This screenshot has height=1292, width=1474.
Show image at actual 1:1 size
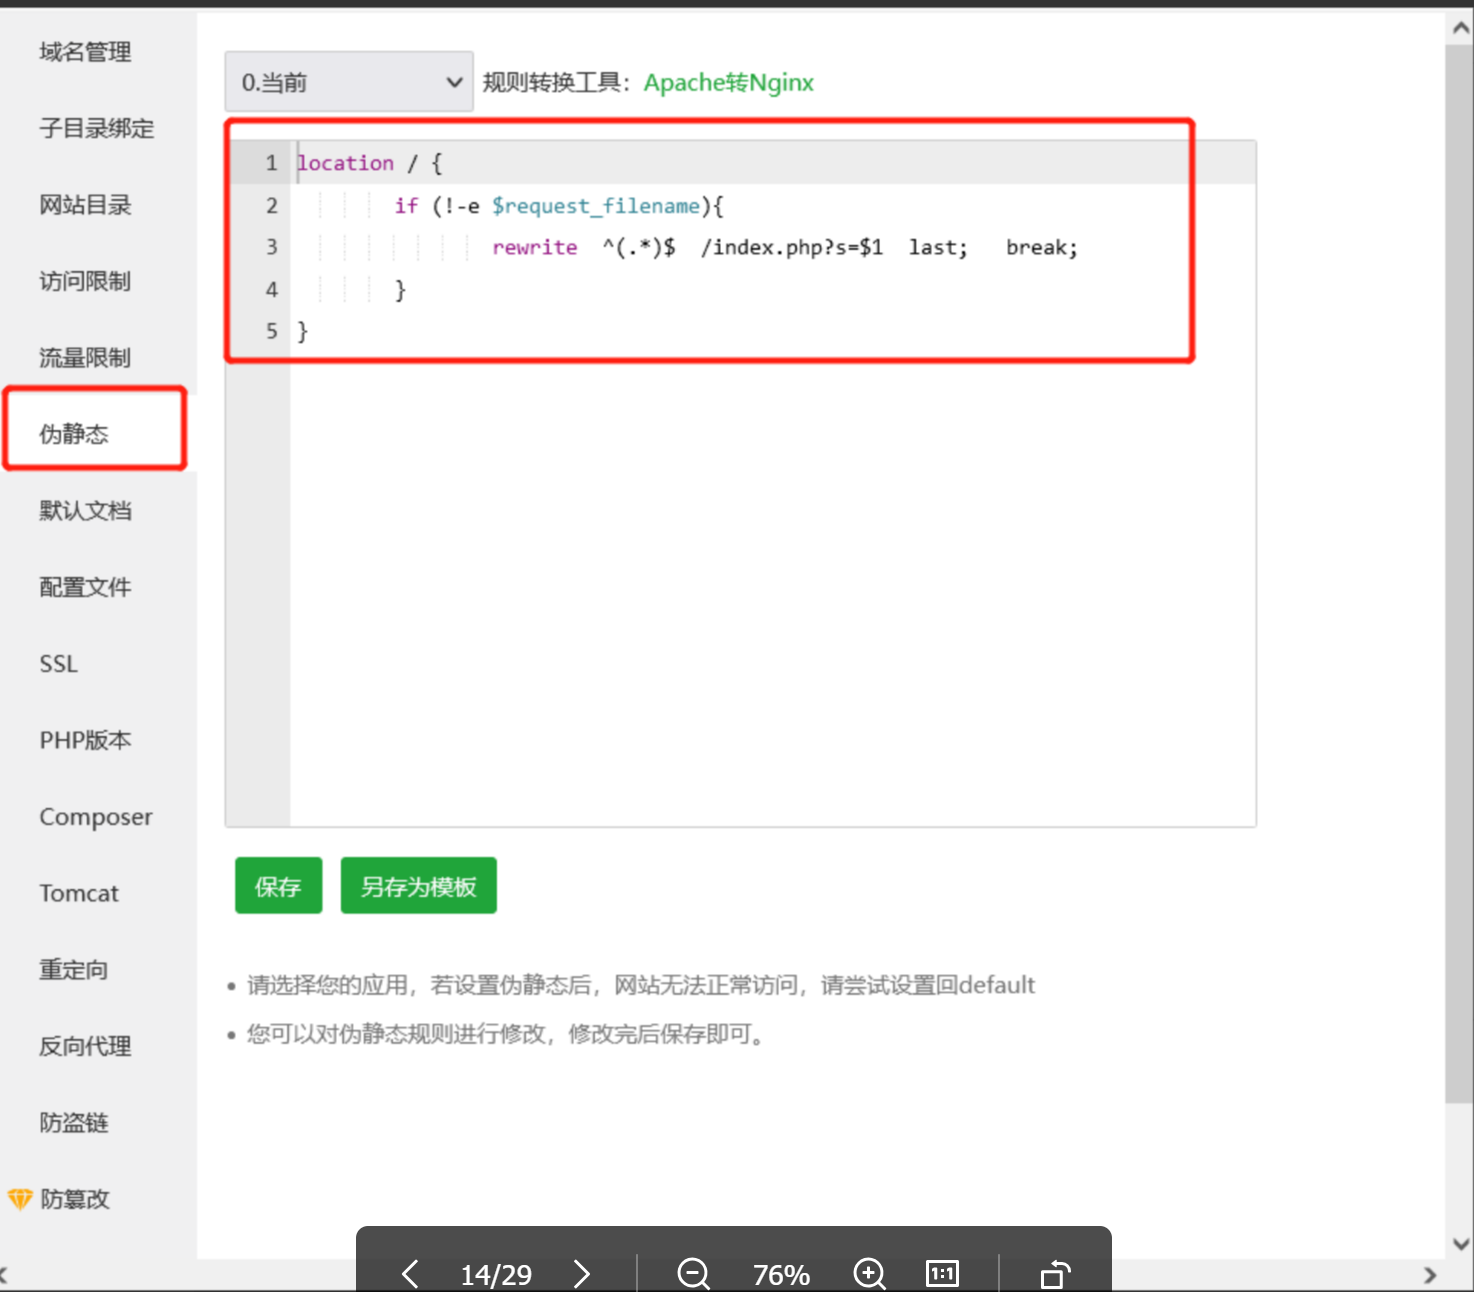(942, 1274)
